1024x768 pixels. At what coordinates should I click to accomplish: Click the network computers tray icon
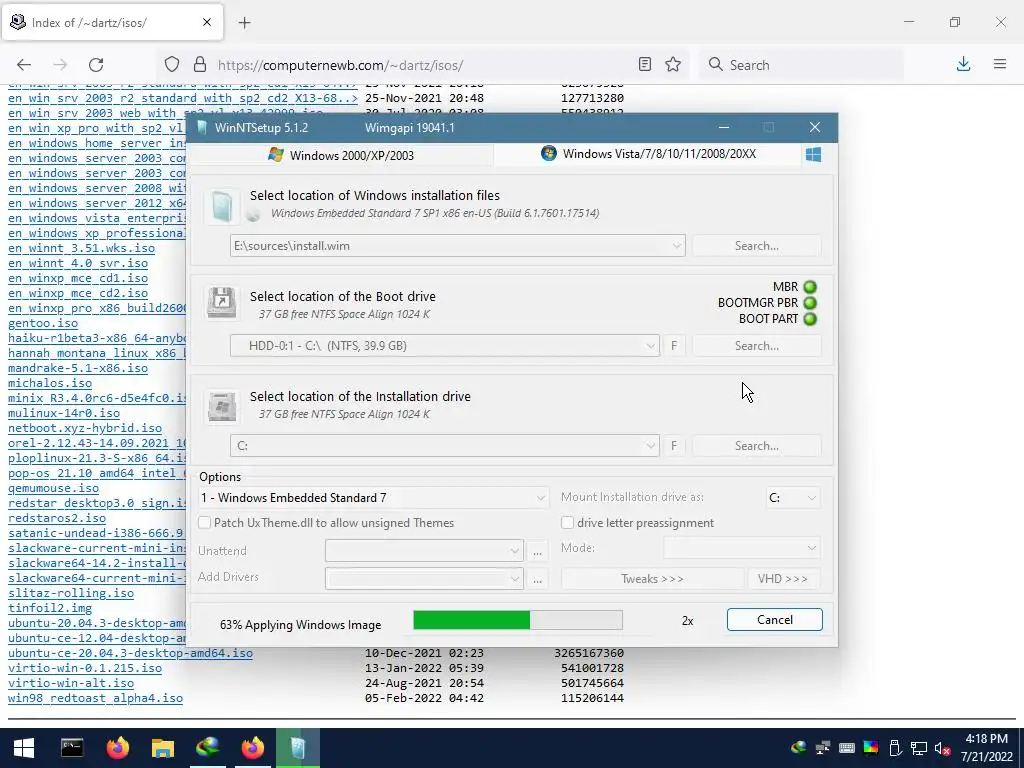click(823, 748)
